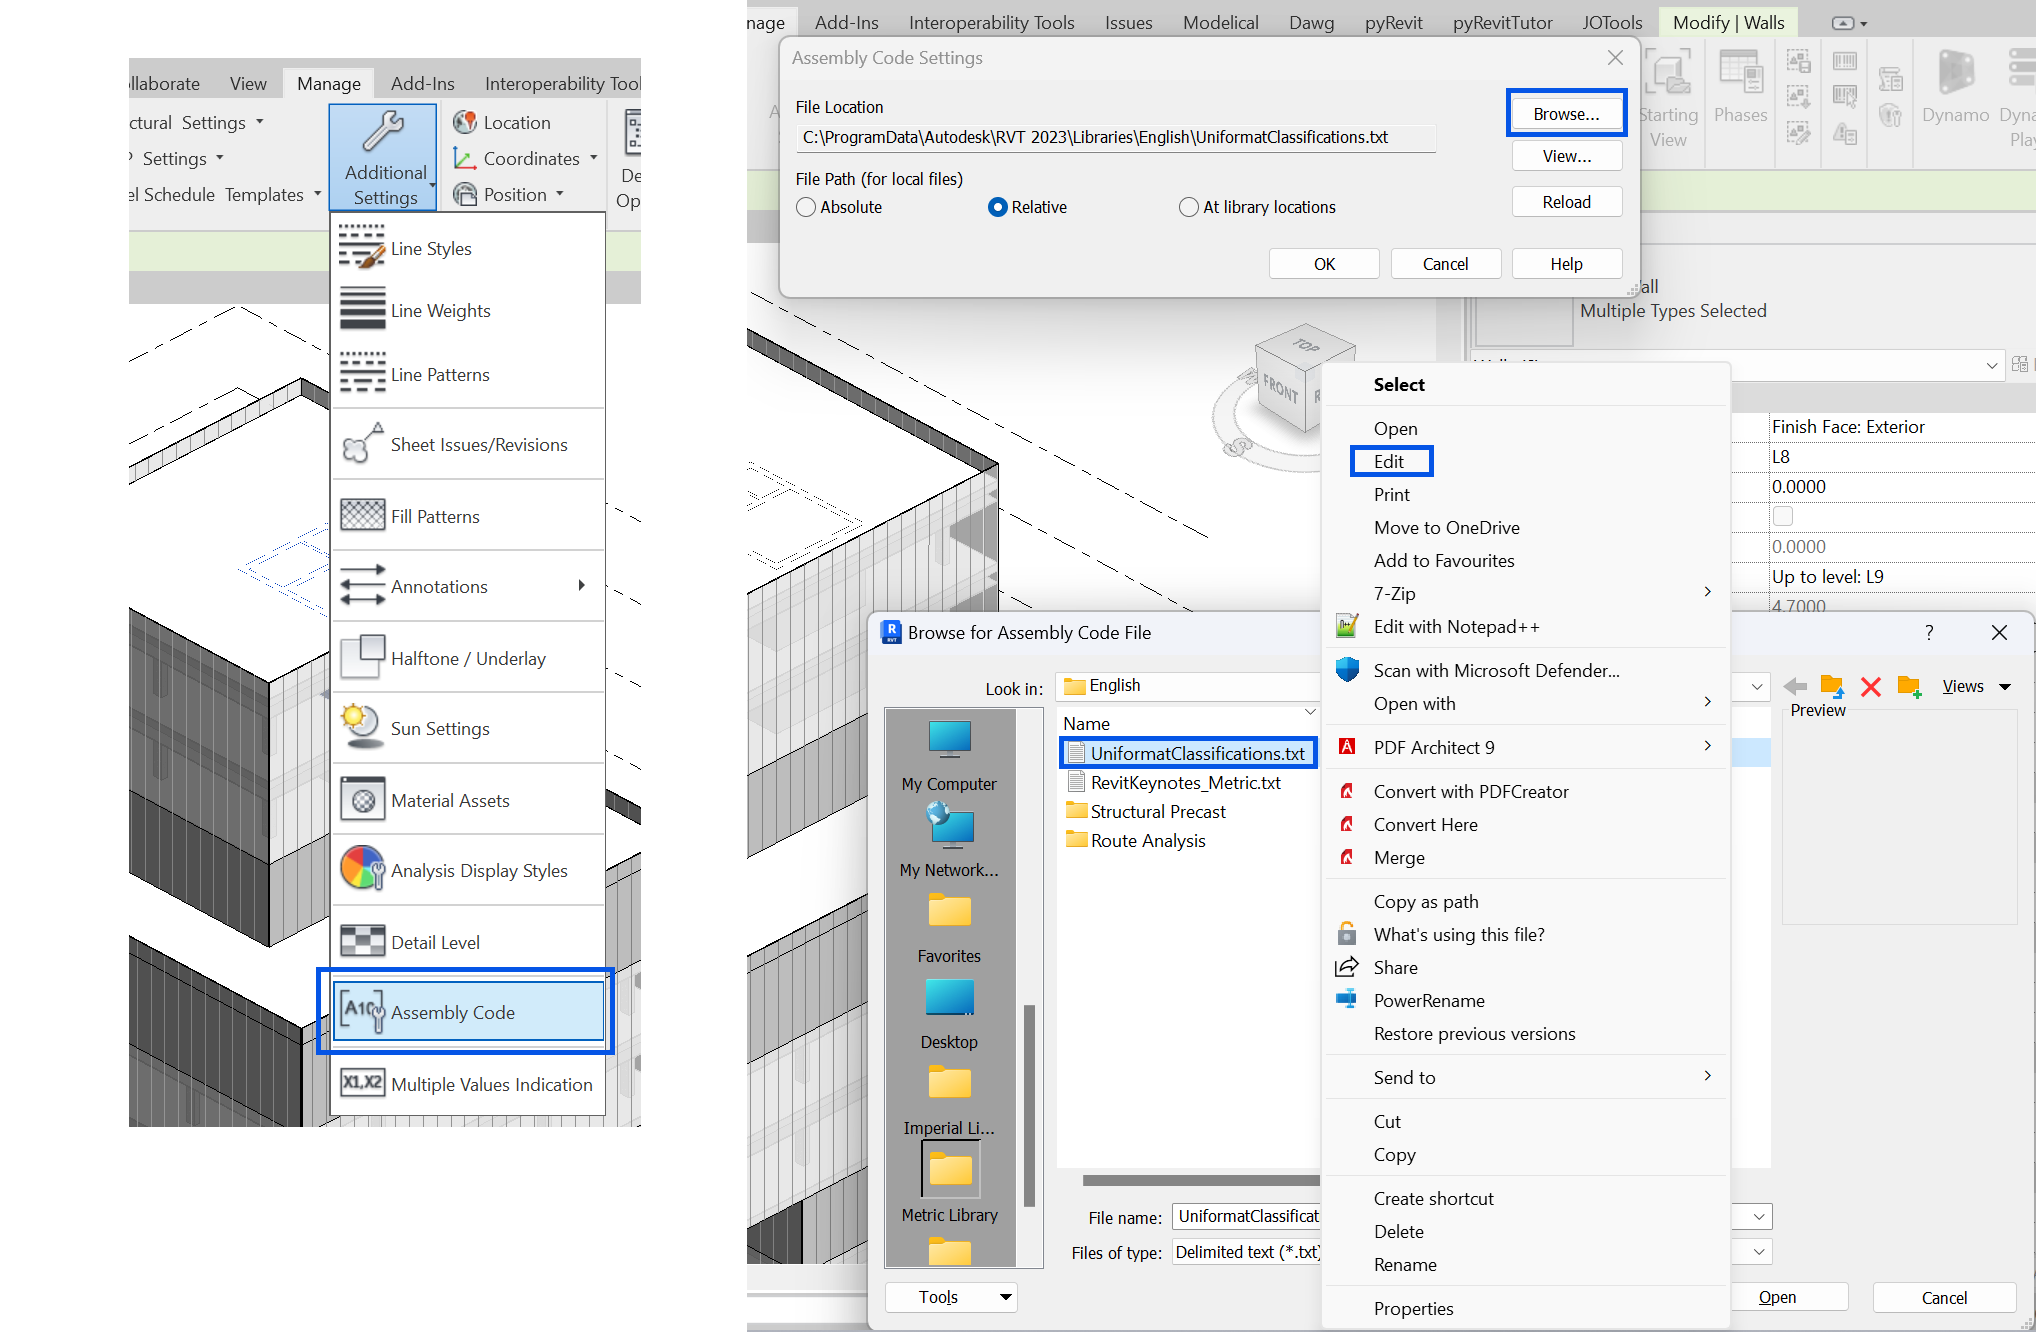Click the help question mark in browse dialog

1929,632
